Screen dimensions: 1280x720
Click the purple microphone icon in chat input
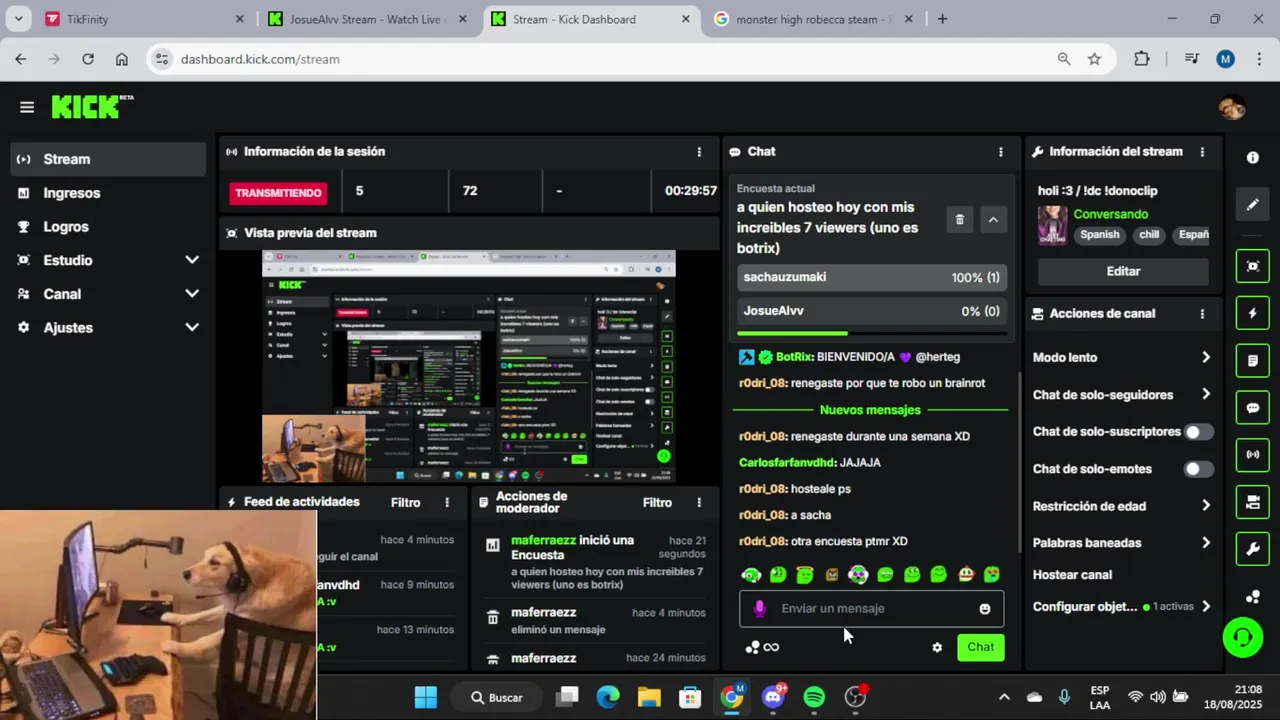click(760, 608)
